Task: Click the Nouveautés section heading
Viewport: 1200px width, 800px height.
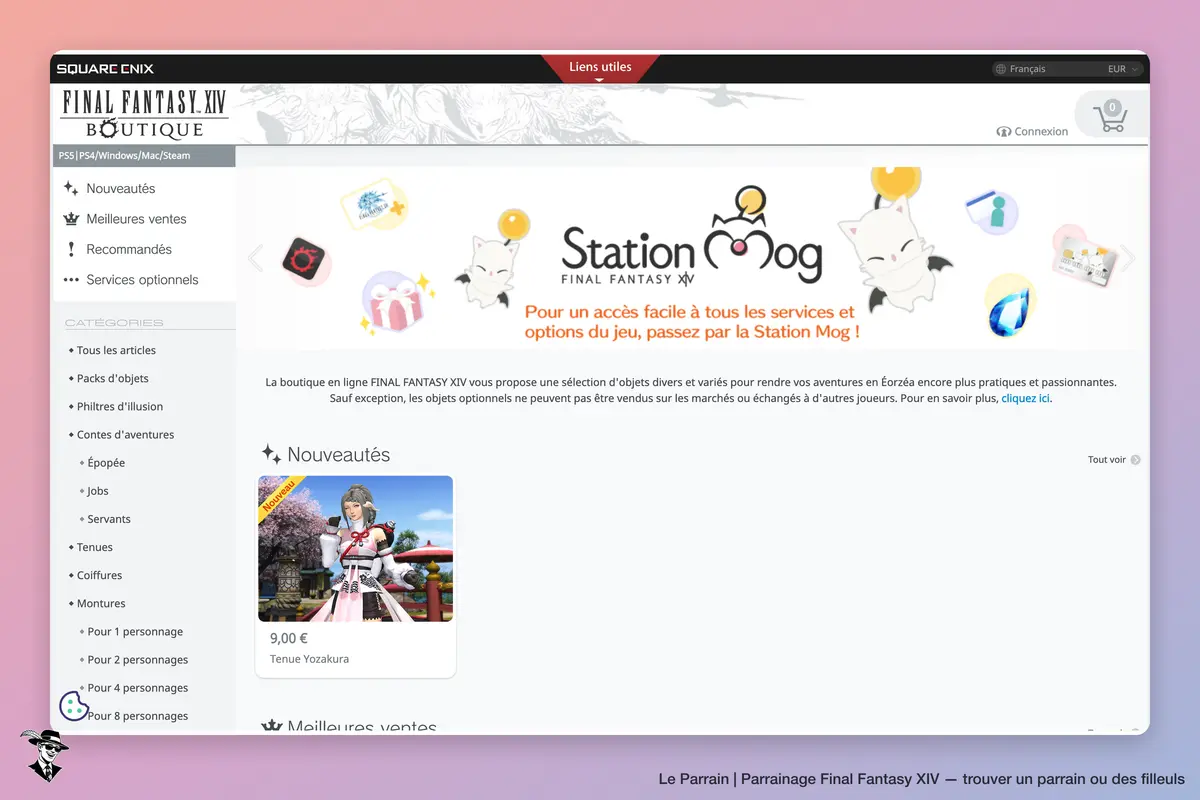Action: coord(338,455)
